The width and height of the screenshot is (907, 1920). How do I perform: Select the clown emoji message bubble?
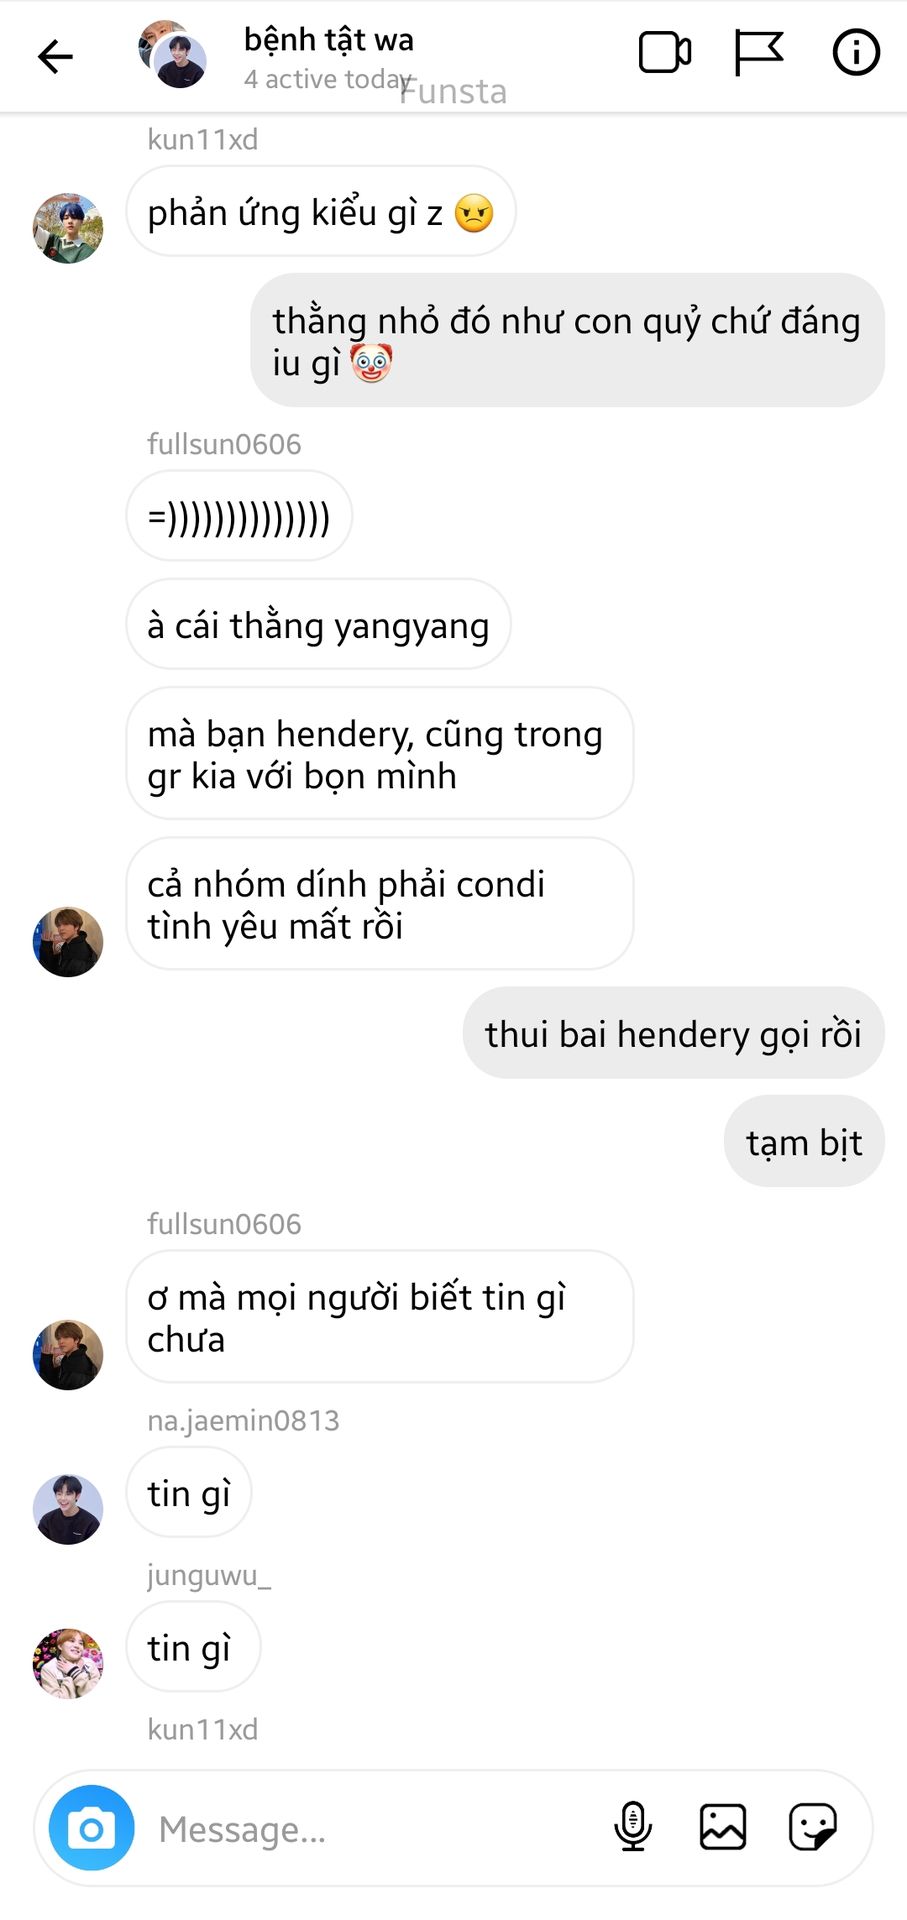coord(567,341)
